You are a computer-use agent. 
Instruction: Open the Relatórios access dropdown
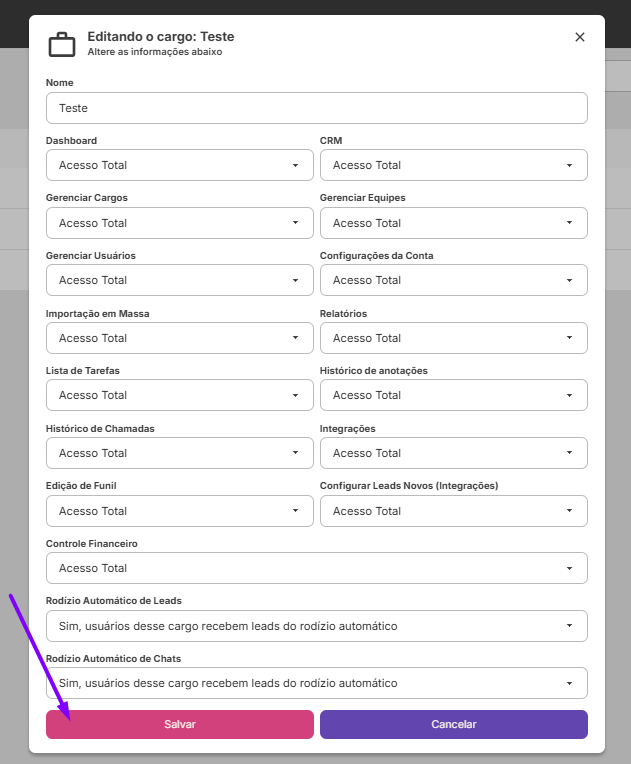pyautogui.click(x=454, y=338)
